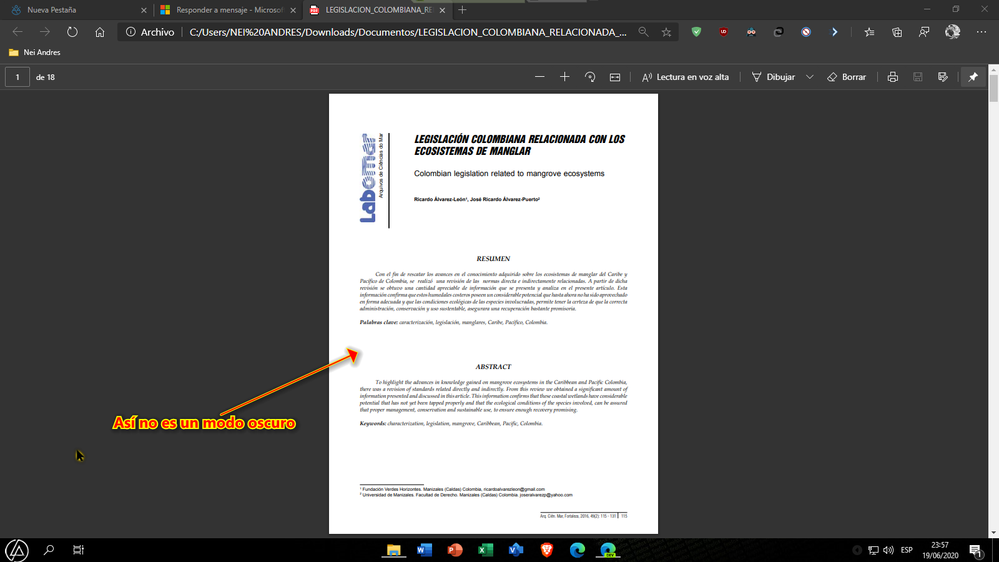Open the address bar zoom indicator
This screenshot has height=562, width=999.
[643, 32]
